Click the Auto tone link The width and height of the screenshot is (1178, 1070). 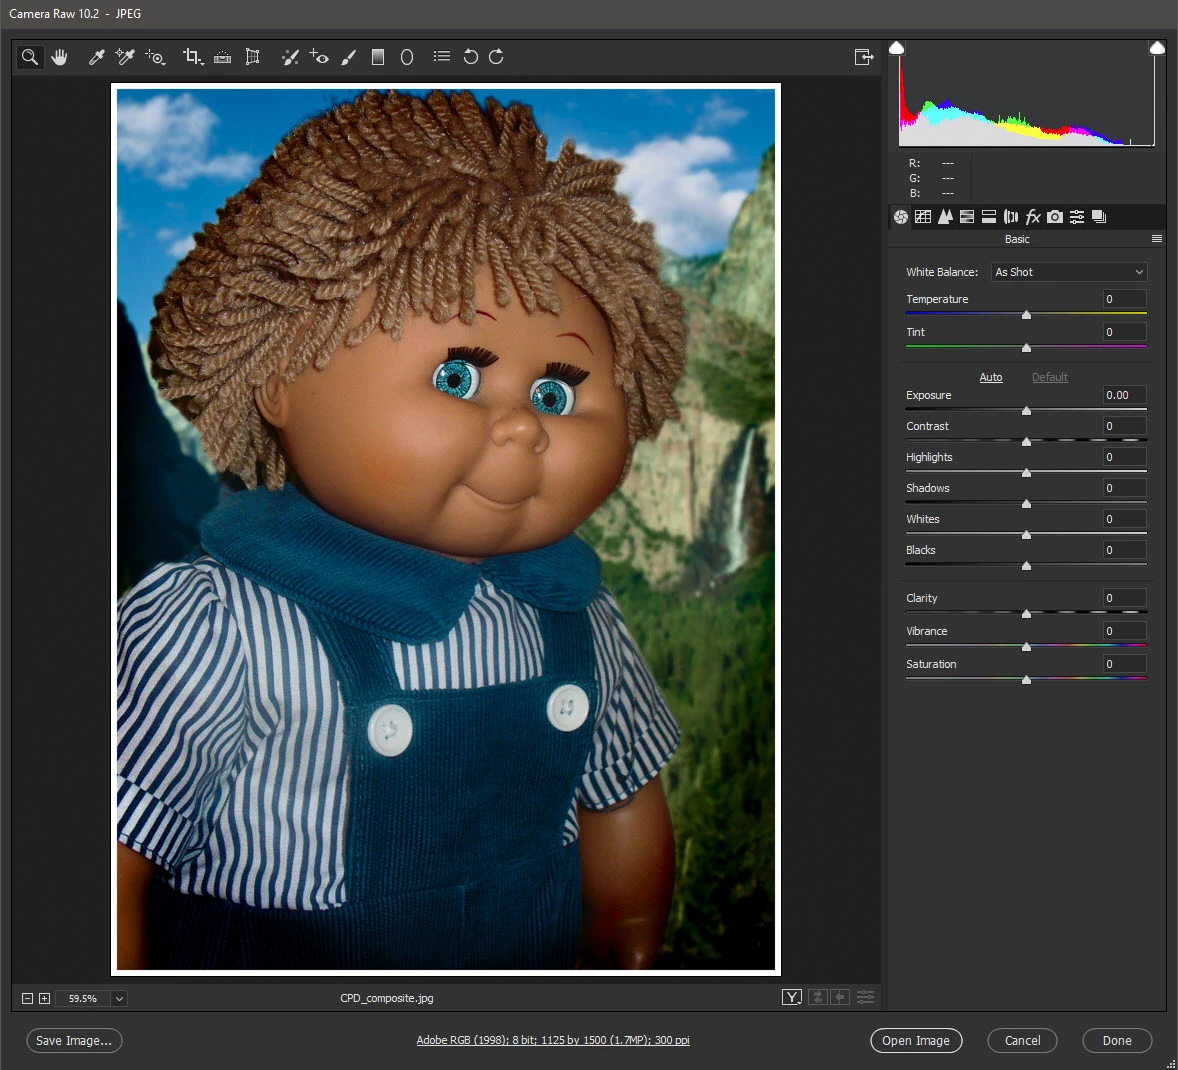tap(991, 377)
